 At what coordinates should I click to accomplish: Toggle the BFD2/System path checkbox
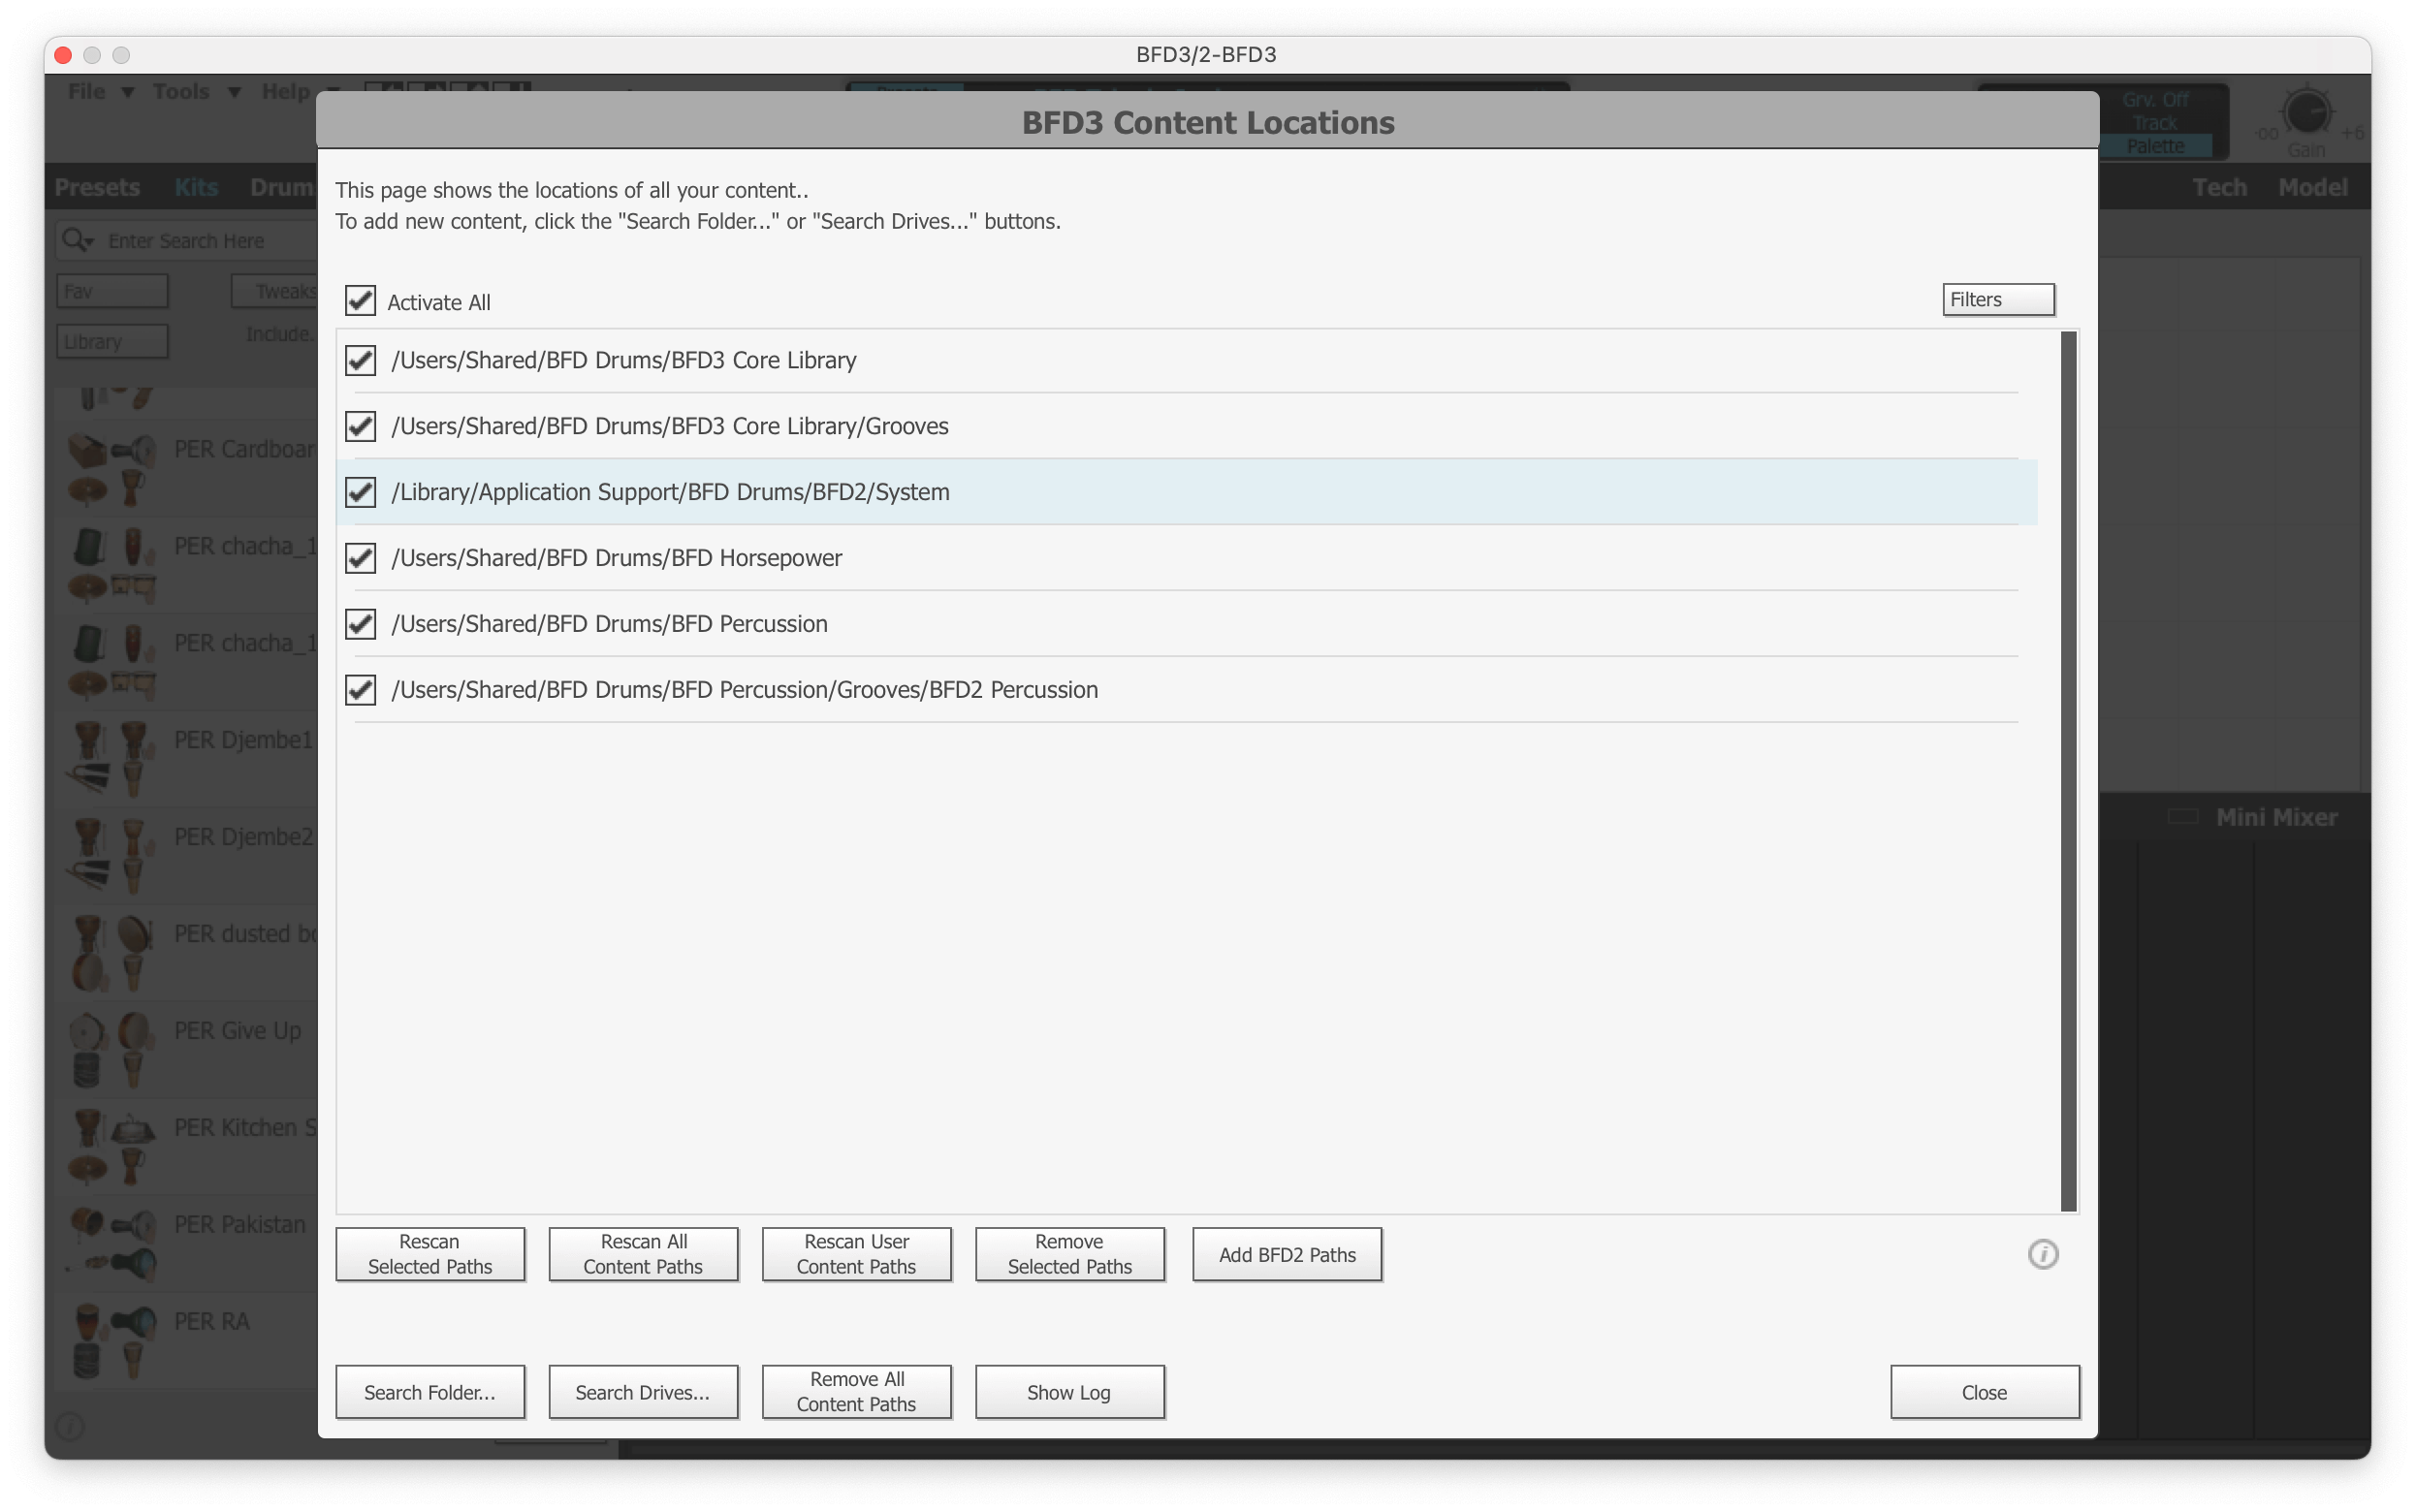click(360, 492)
